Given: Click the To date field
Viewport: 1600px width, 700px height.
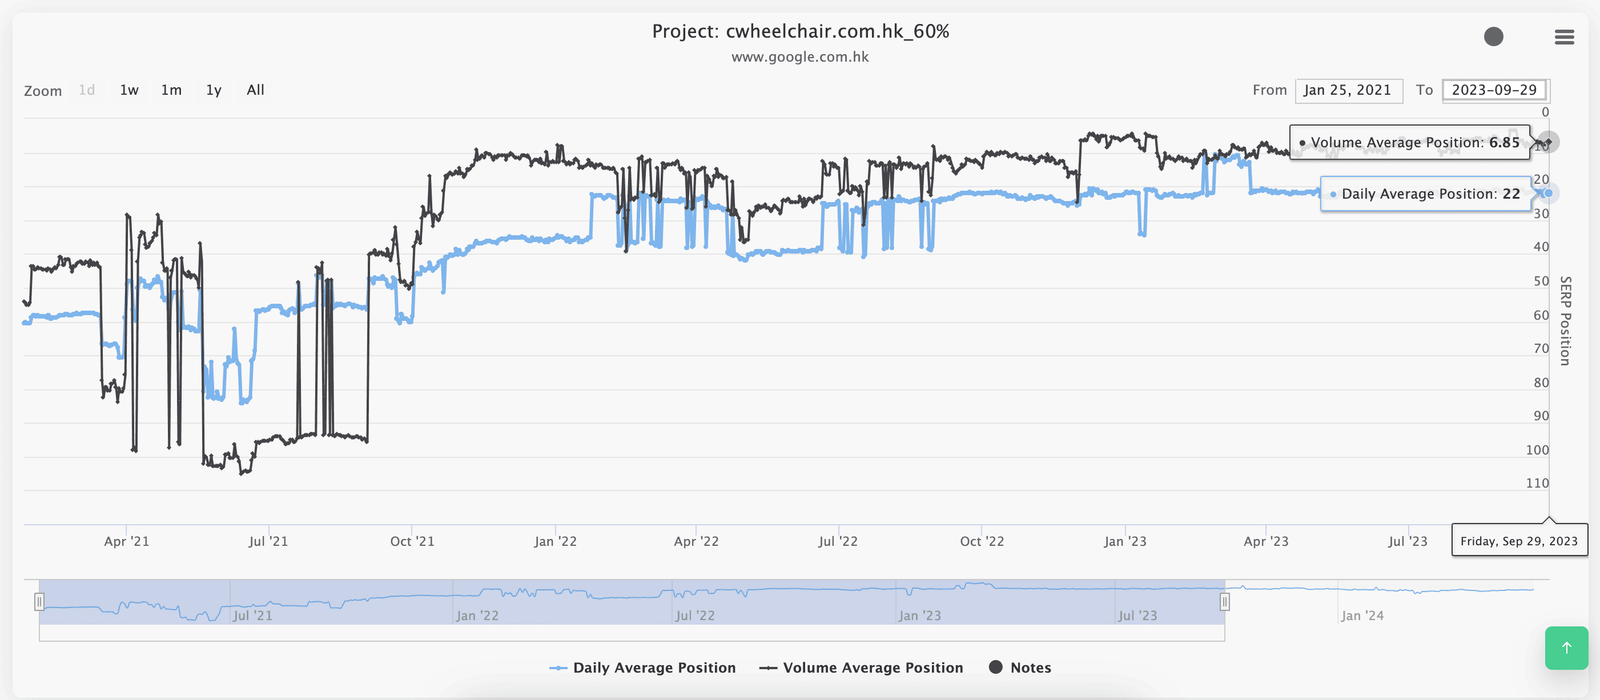Looking at the screenshot, I should [1494, 90].
